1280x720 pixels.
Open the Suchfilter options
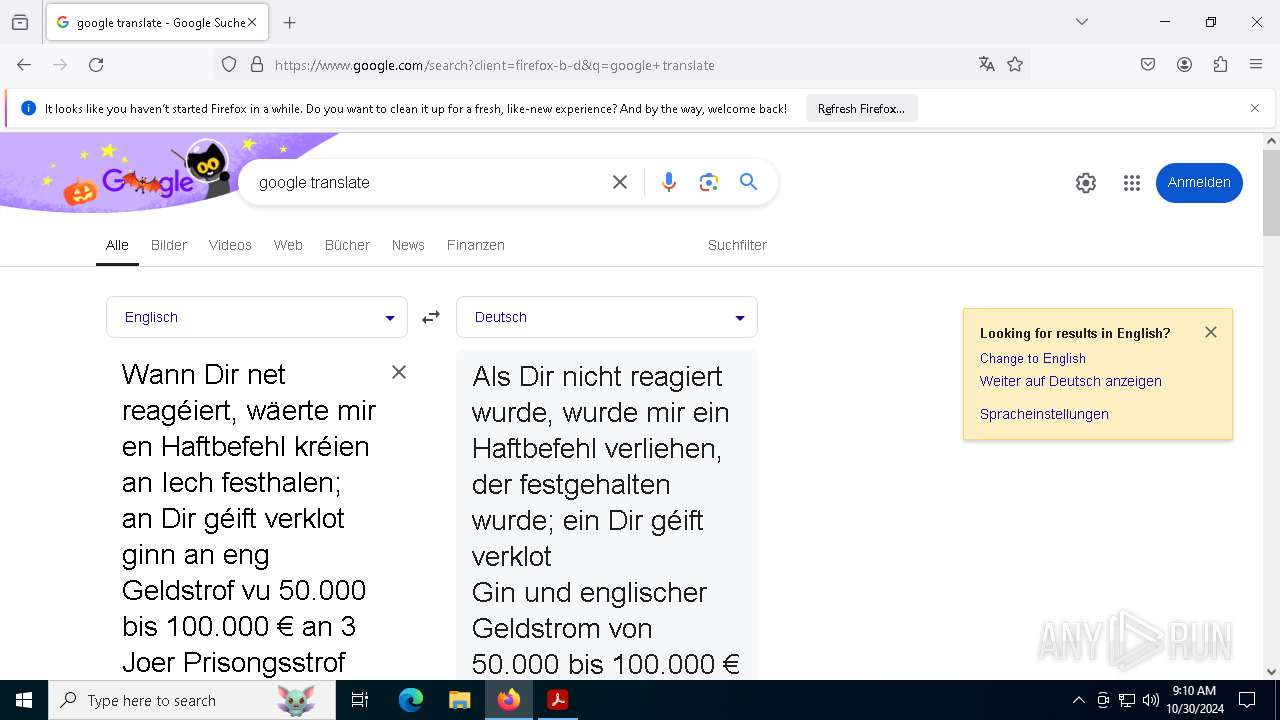click(737, 245)
